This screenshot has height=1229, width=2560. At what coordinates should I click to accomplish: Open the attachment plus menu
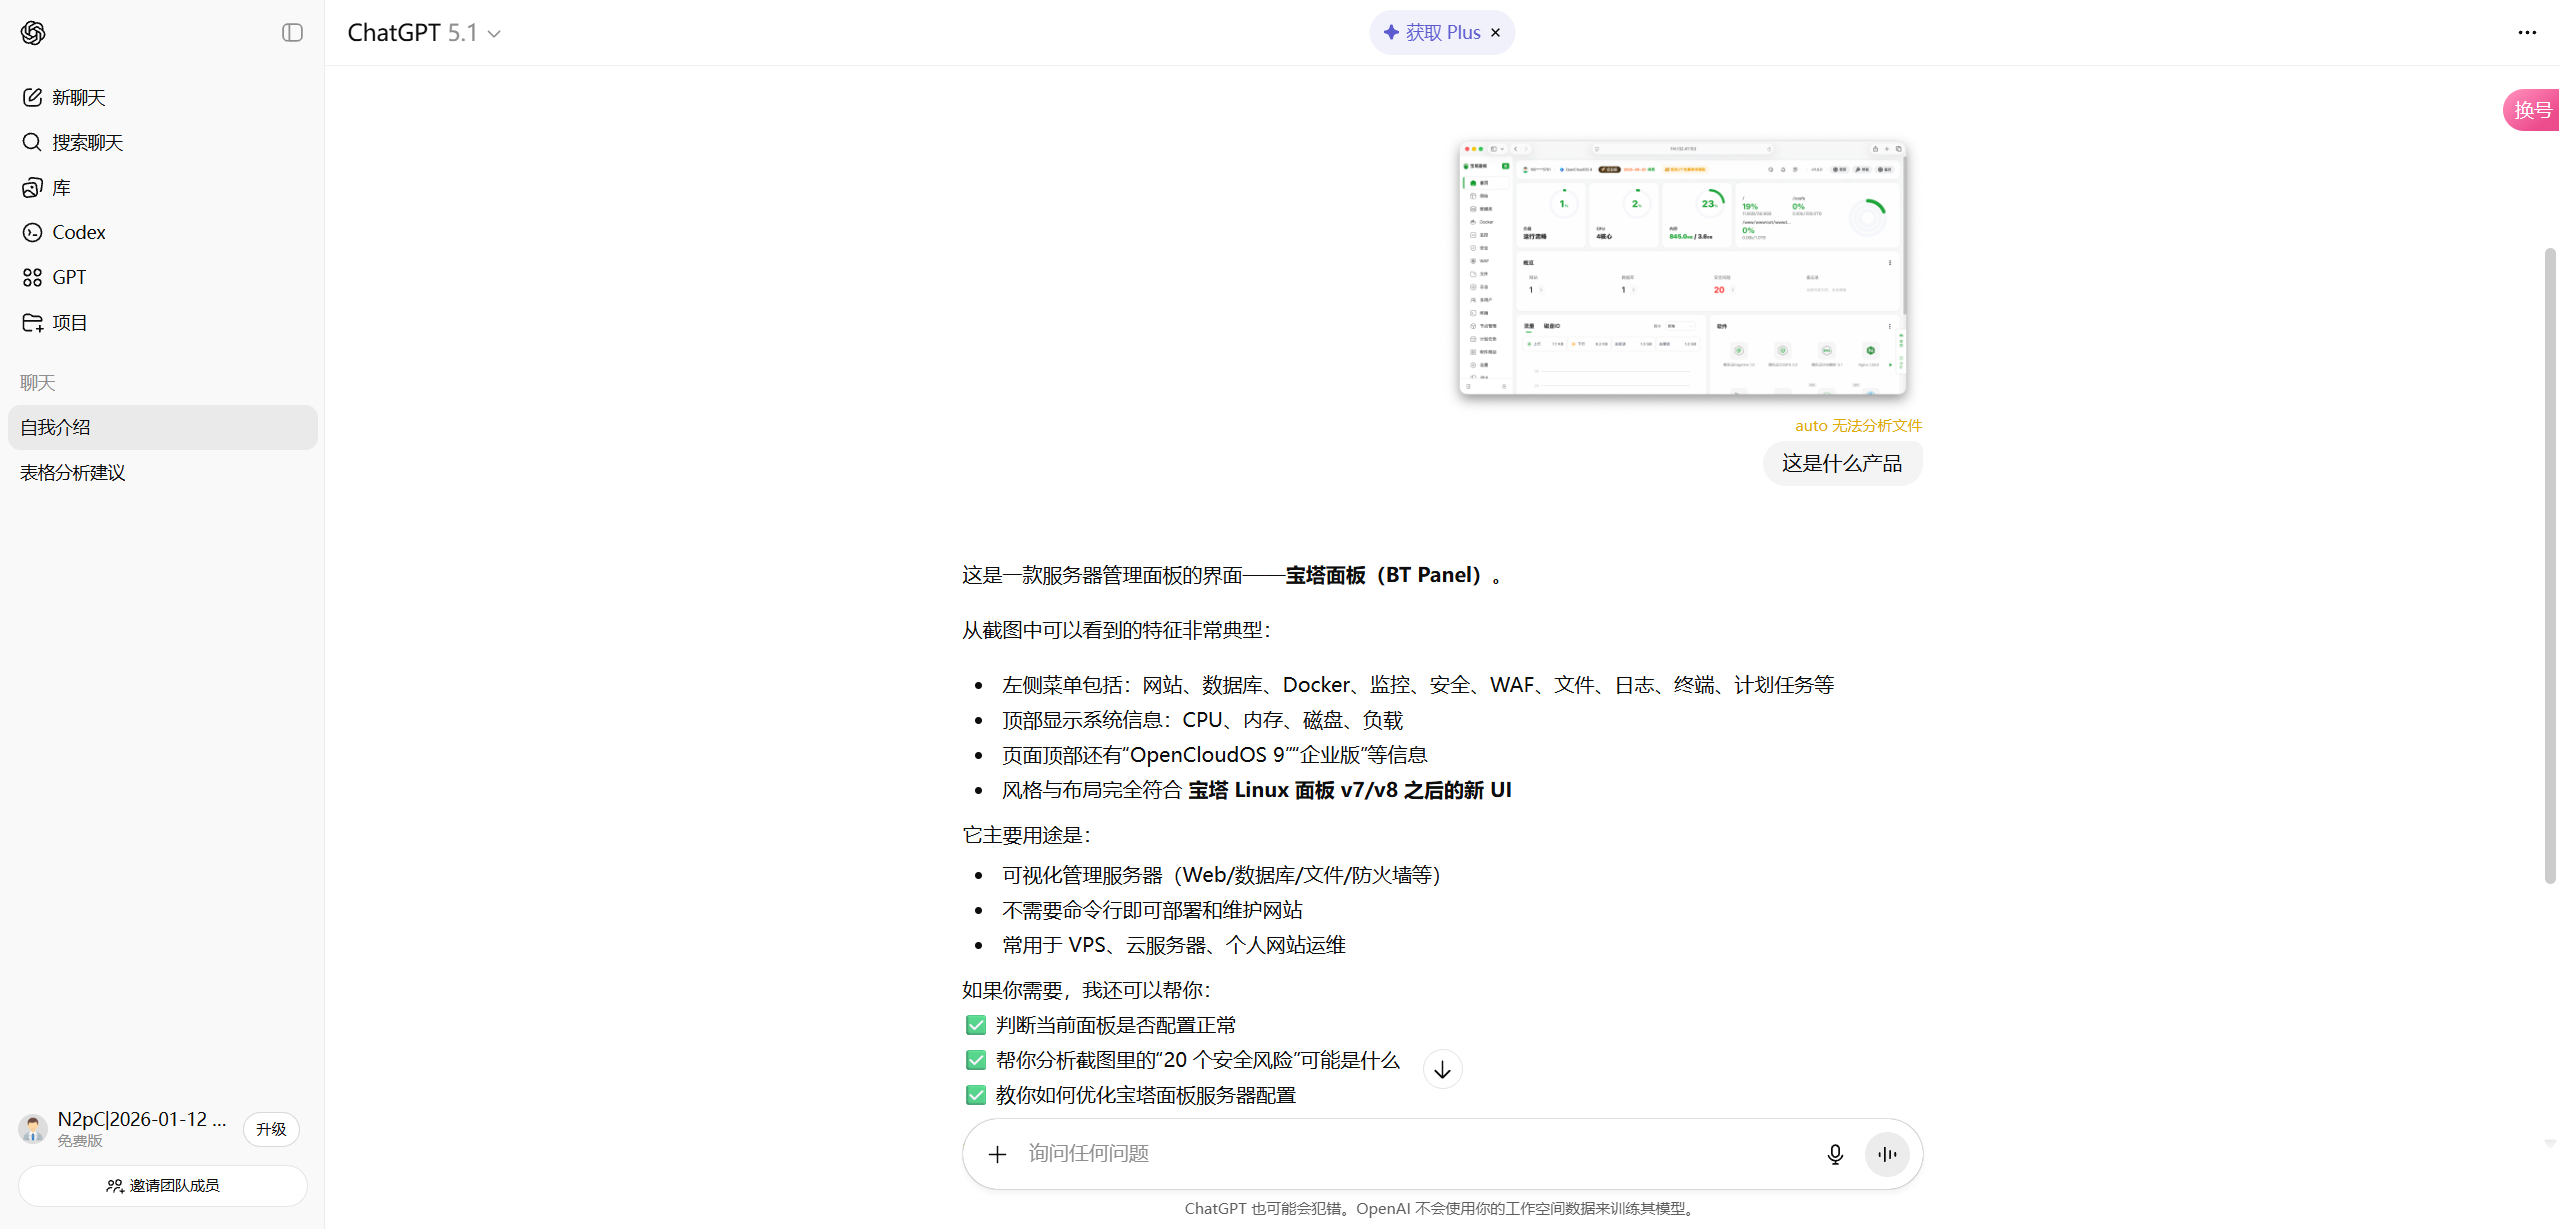(996, 1154)
